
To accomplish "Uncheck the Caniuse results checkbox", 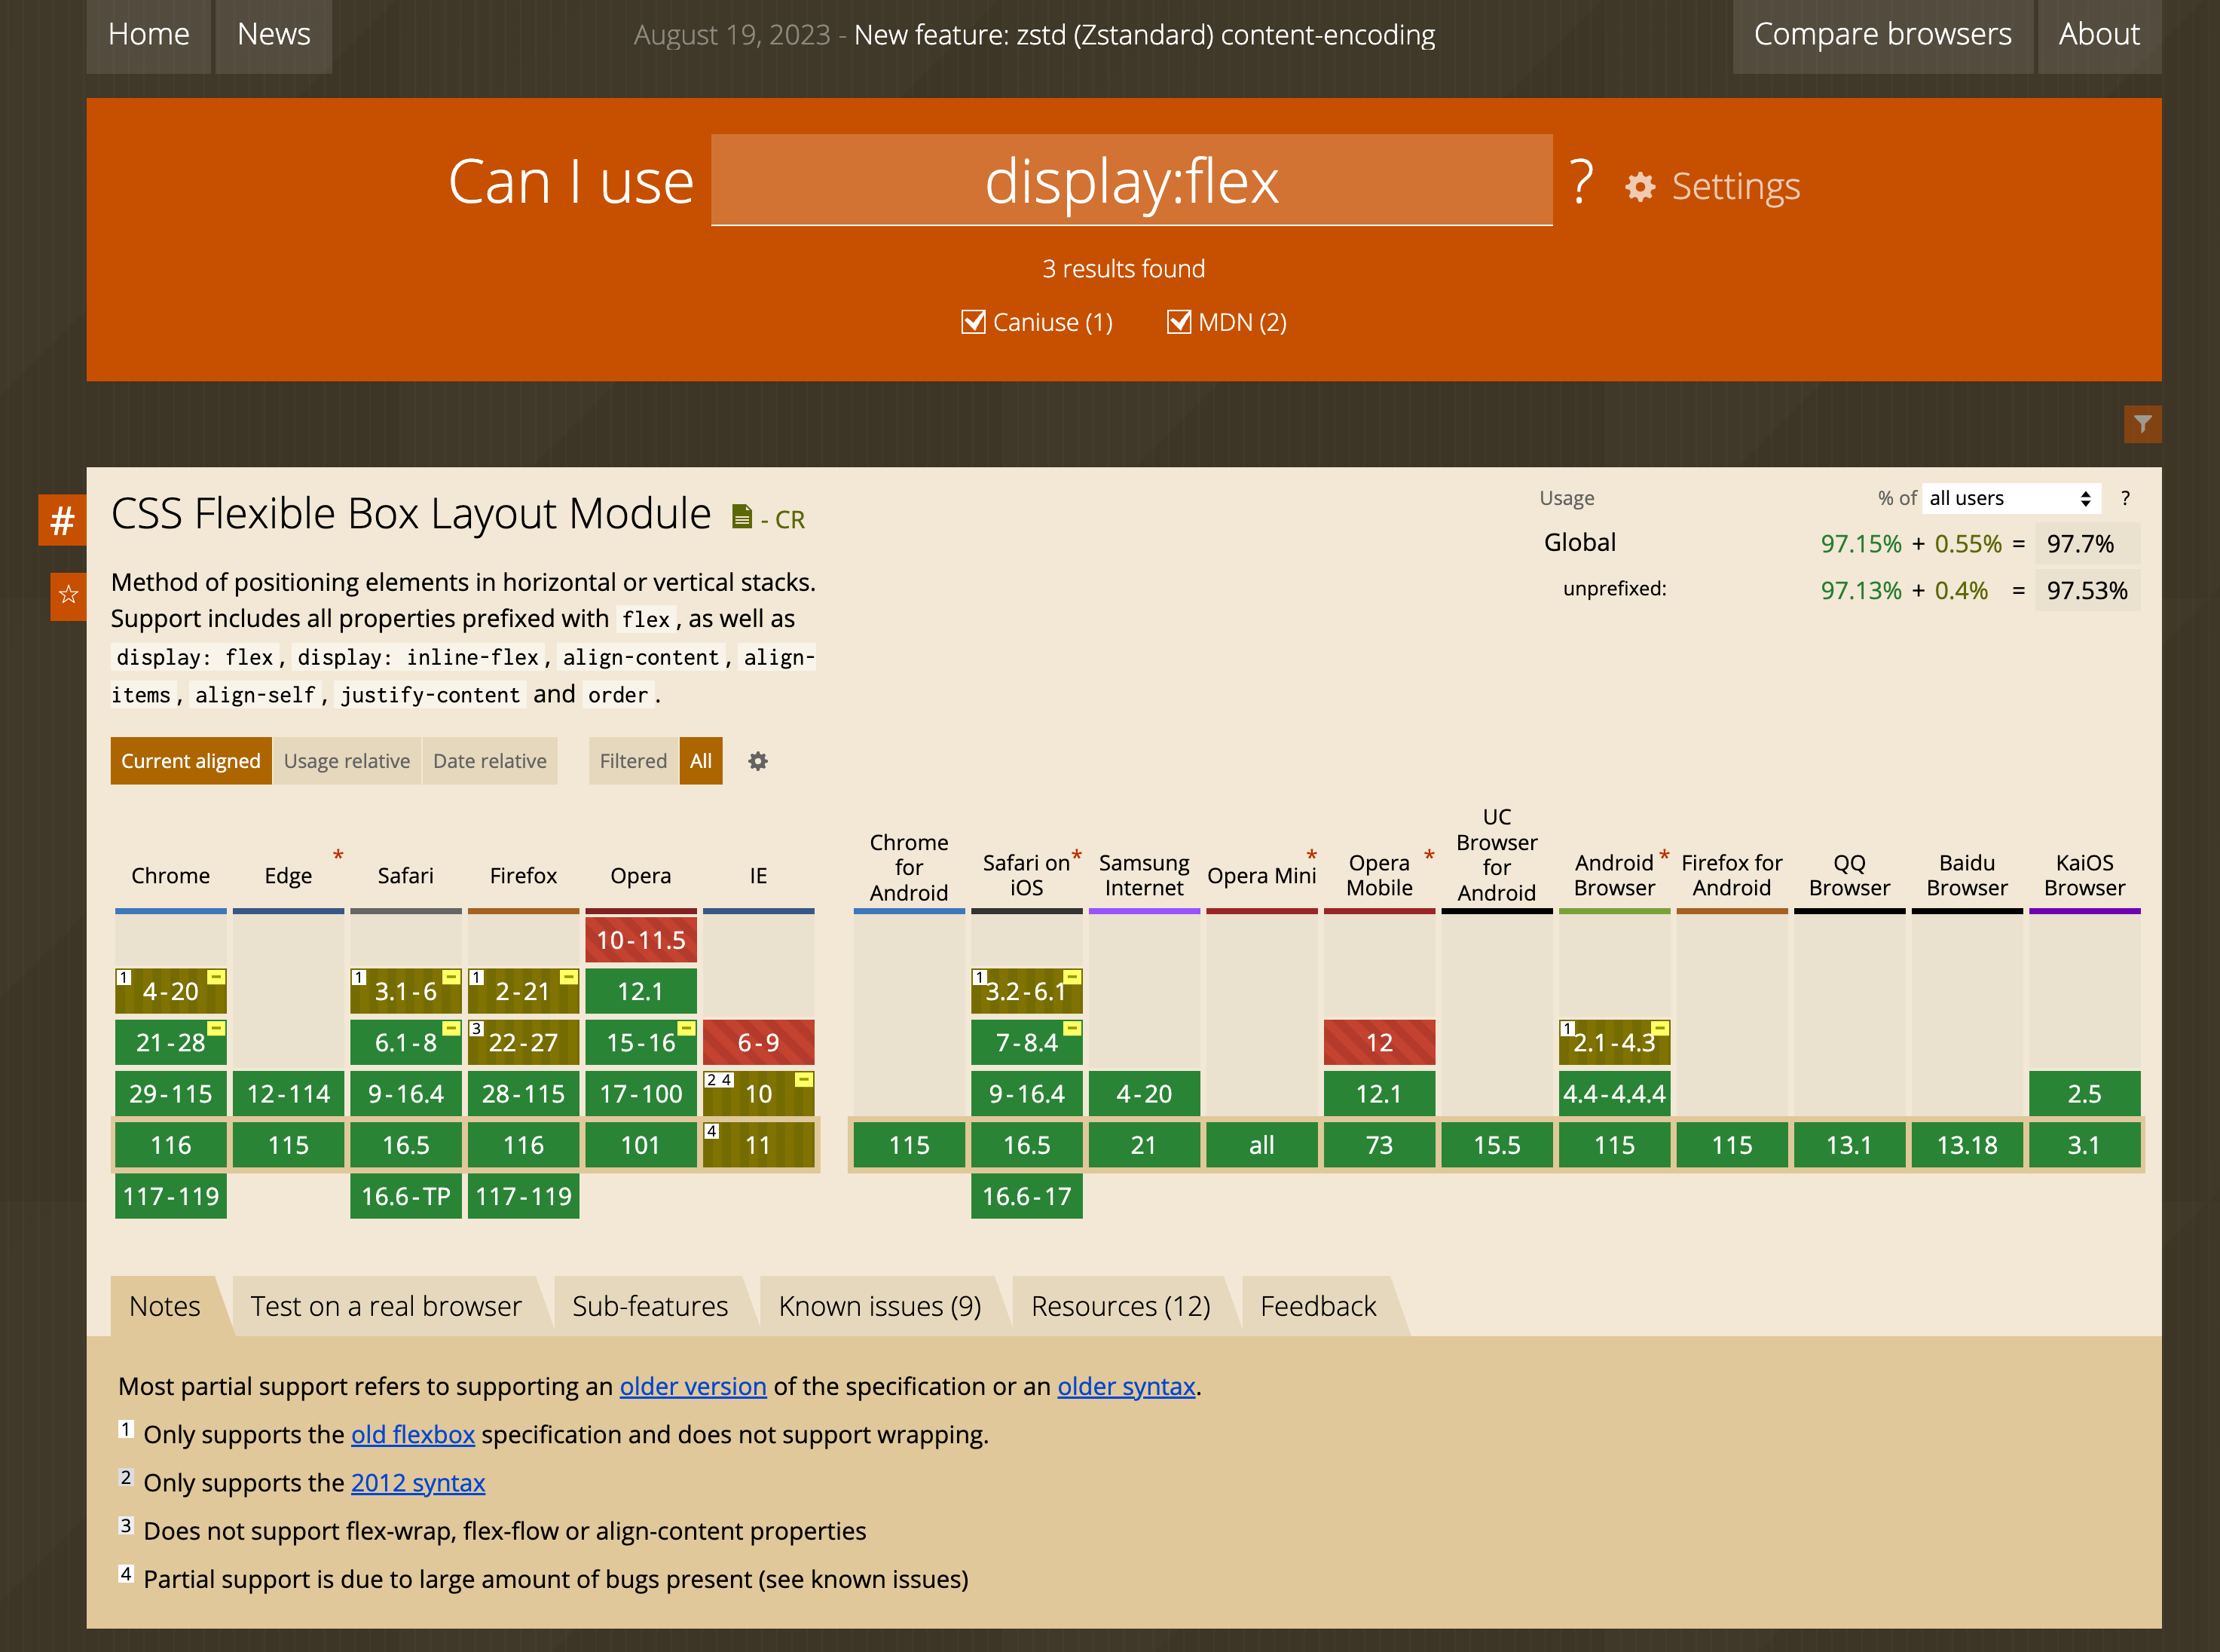I will coord(973,322).
